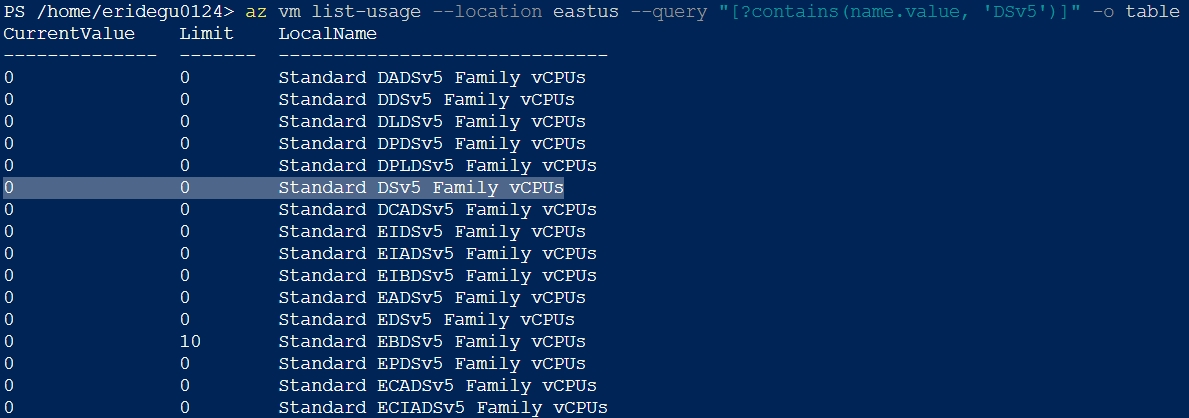Click the Standard ECIADSv5 Family vCPUs entry
Image resolution: width=1189 pixels, height=418 pixels.
coord(442,408)
